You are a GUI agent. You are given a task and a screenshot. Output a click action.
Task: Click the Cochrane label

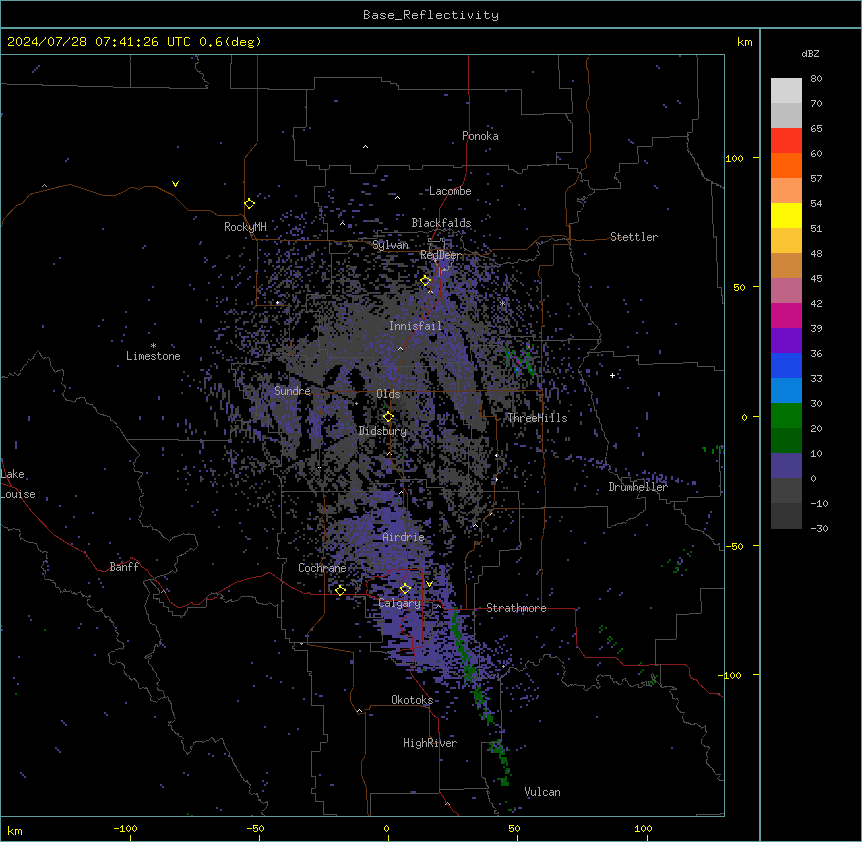(x=322, y=568)
